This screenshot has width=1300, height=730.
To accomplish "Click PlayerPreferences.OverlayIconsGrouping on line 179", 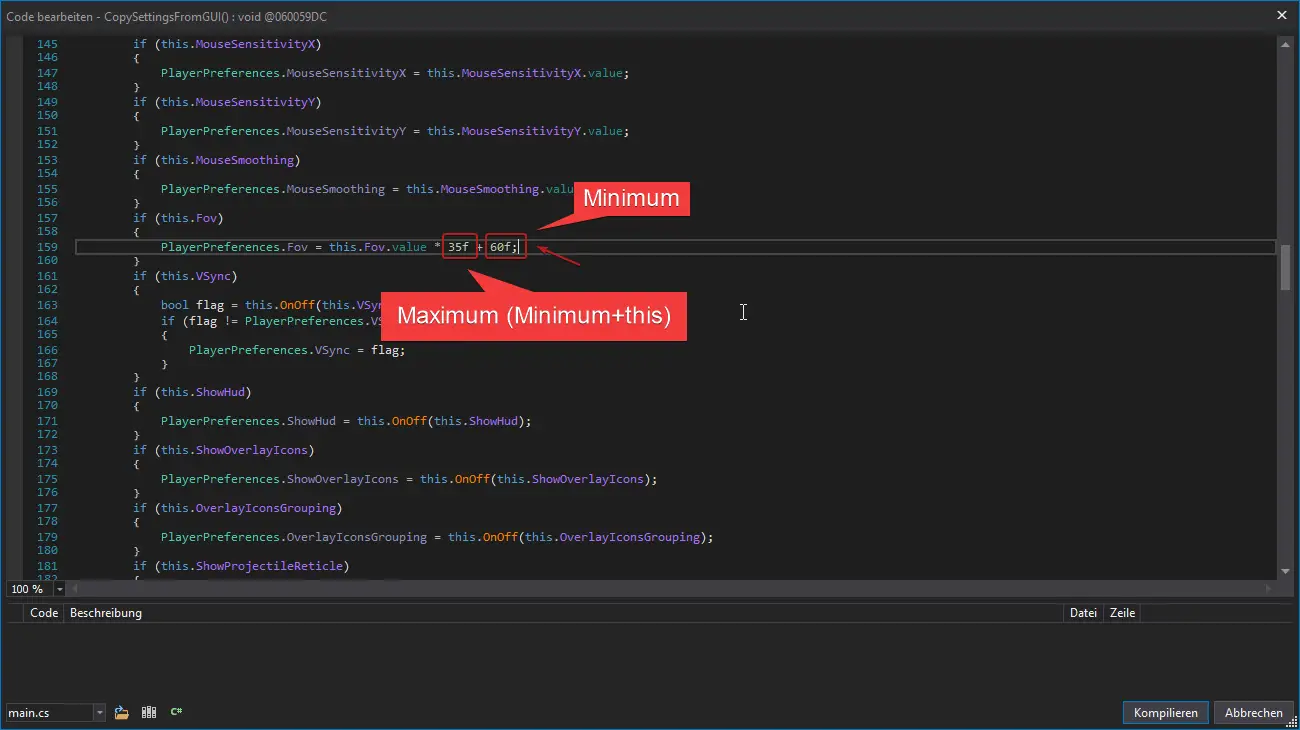I will (294, 537).
